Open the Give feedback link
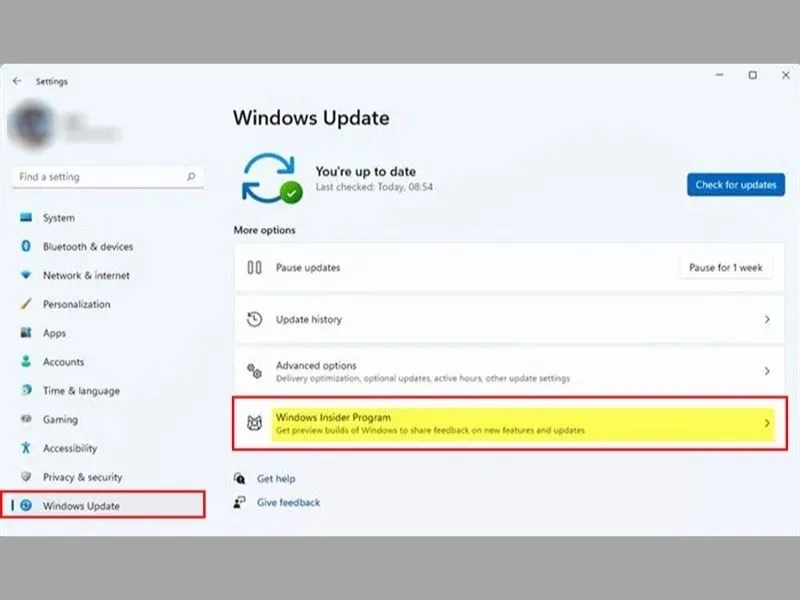800x600 pixels. click(288, 503)
